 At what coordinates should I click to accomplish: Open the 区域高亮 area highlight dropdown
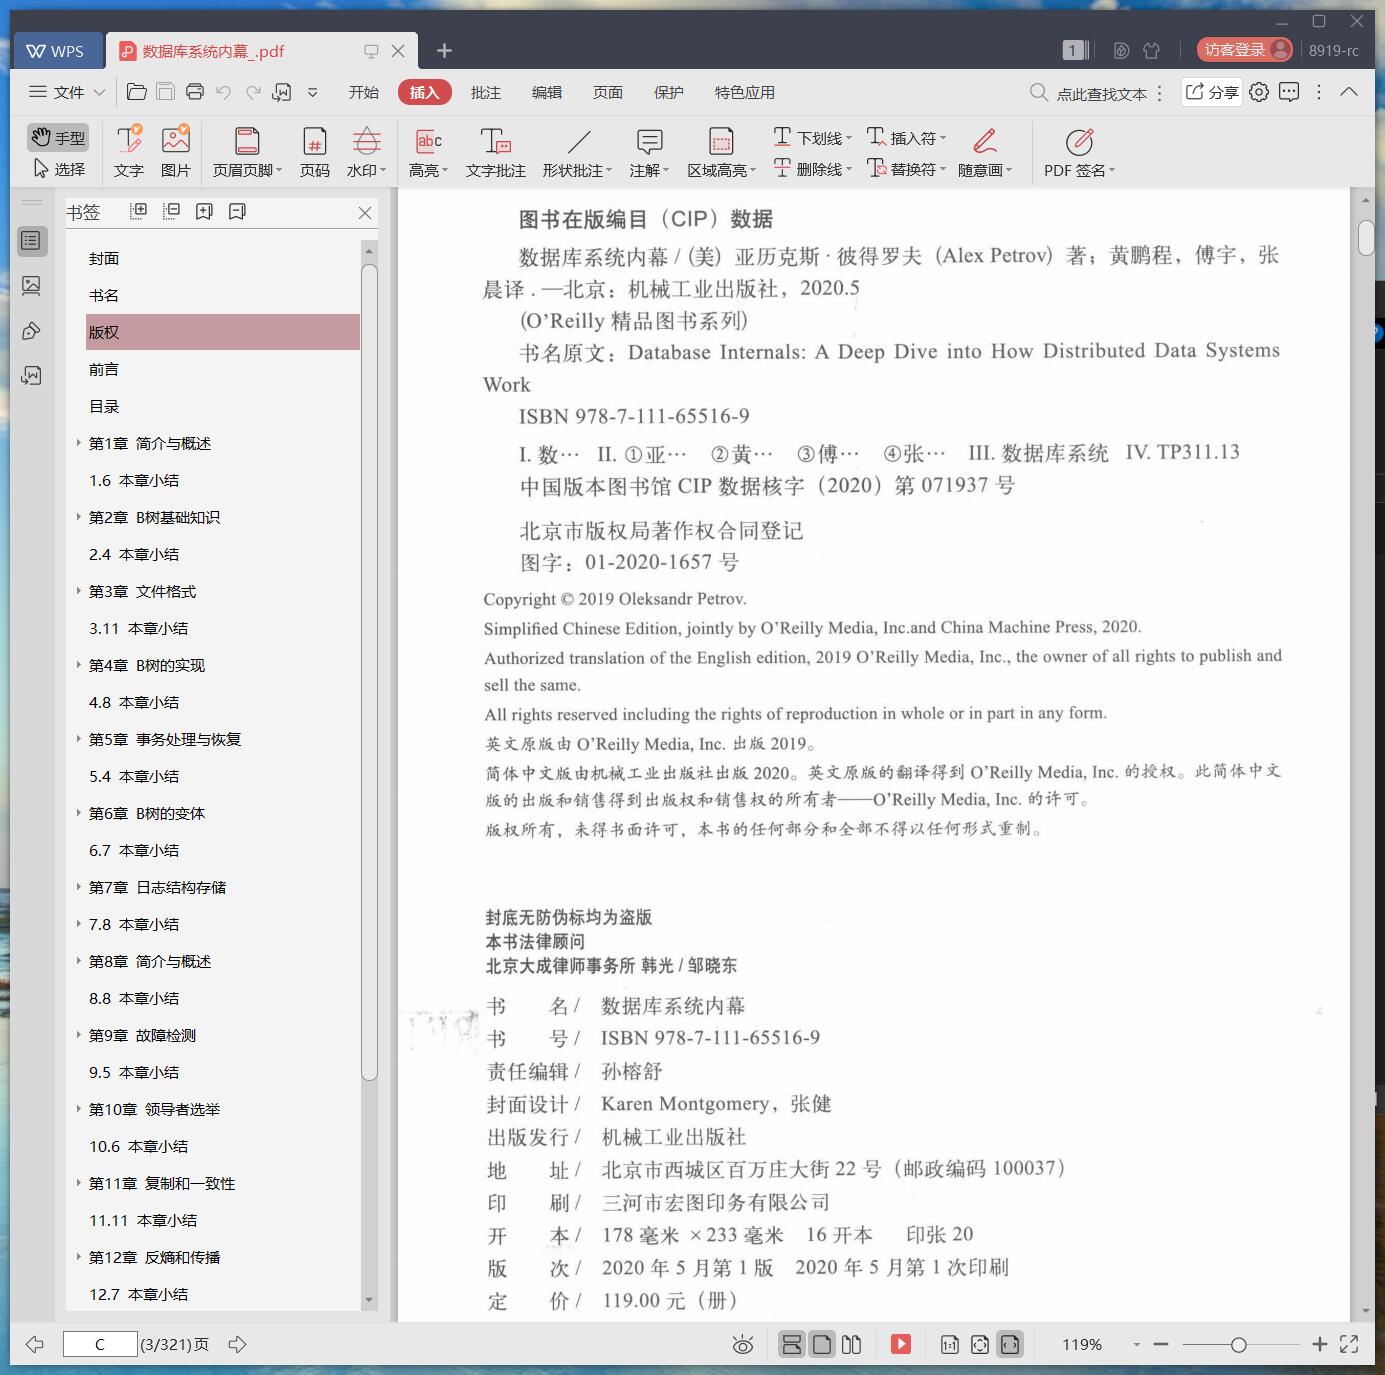tap(721, 152)
